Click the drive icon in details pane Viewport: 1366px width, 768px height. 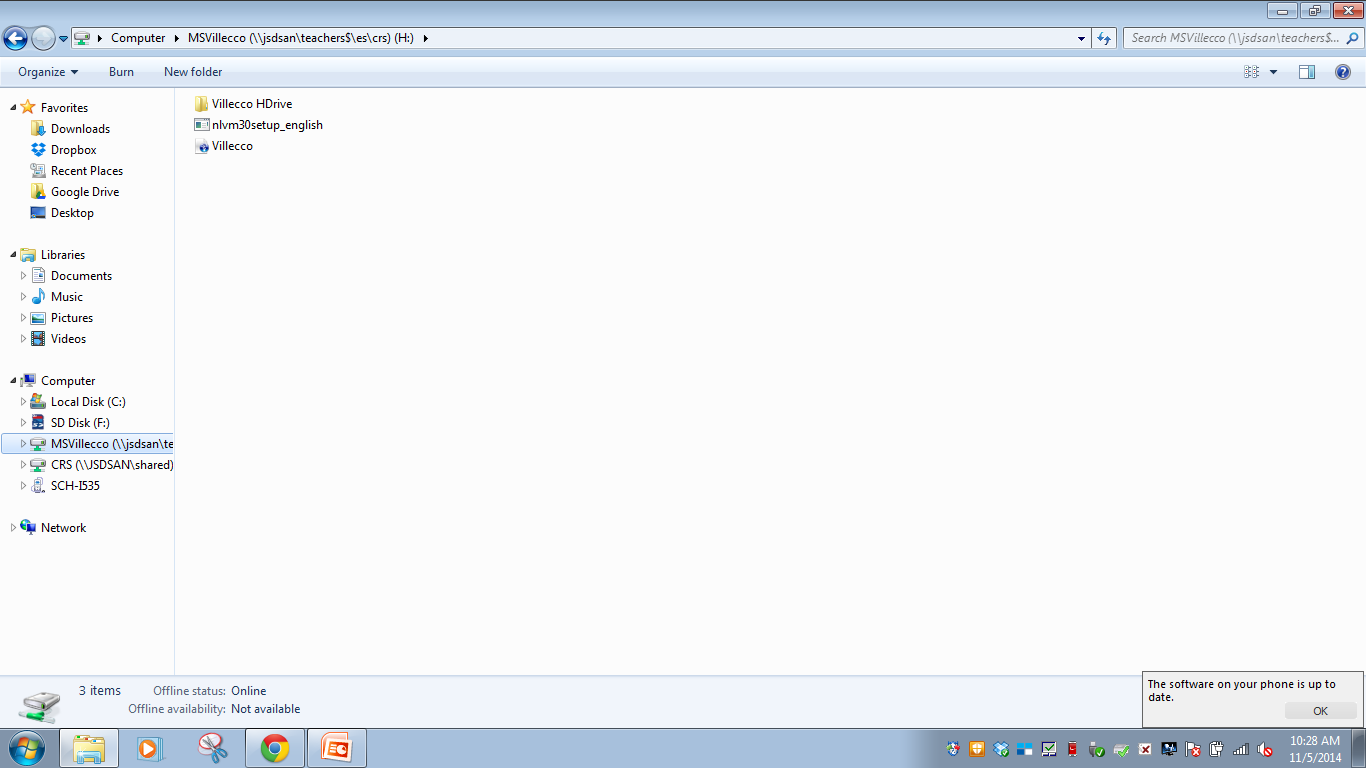point(40,706)
